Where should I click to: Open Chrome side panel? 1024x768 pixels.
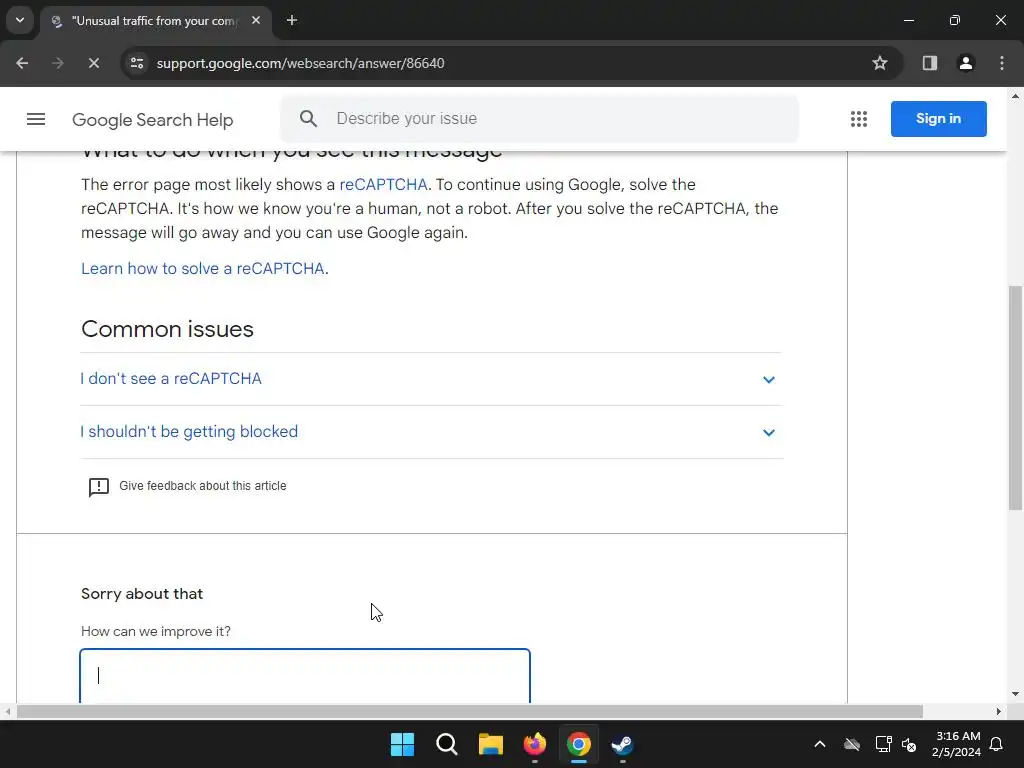click(929, 63)
